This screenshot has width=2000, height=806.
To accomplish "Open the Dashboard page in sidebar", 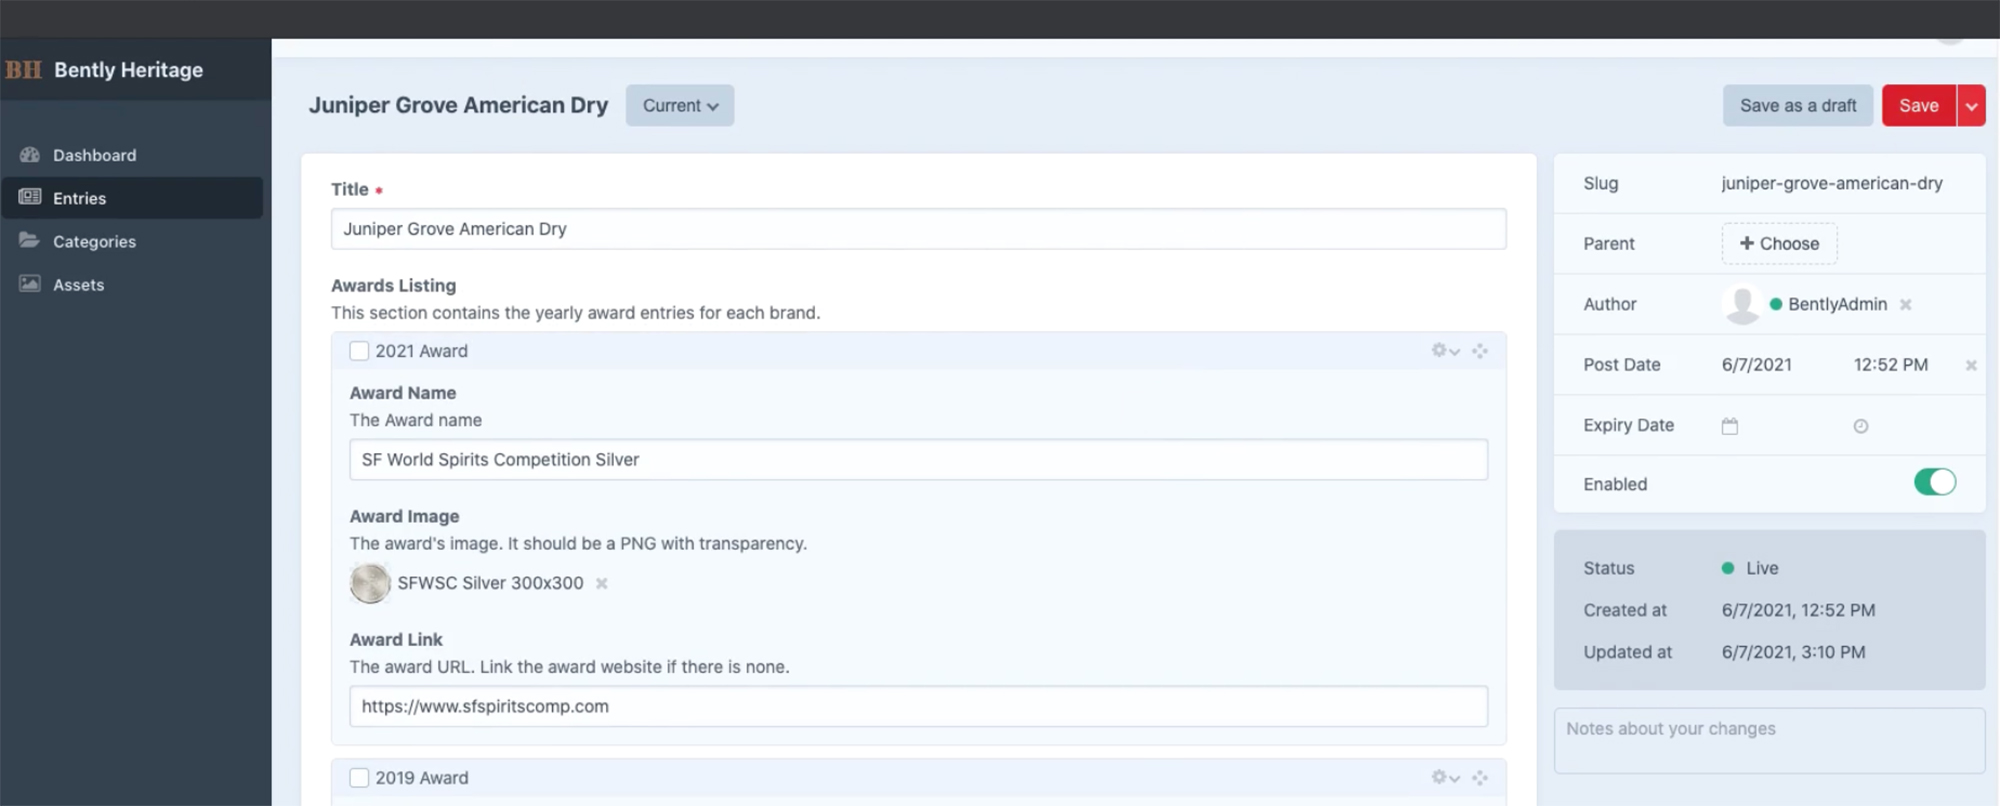I will pyautogui.click(x=94, y=155).
